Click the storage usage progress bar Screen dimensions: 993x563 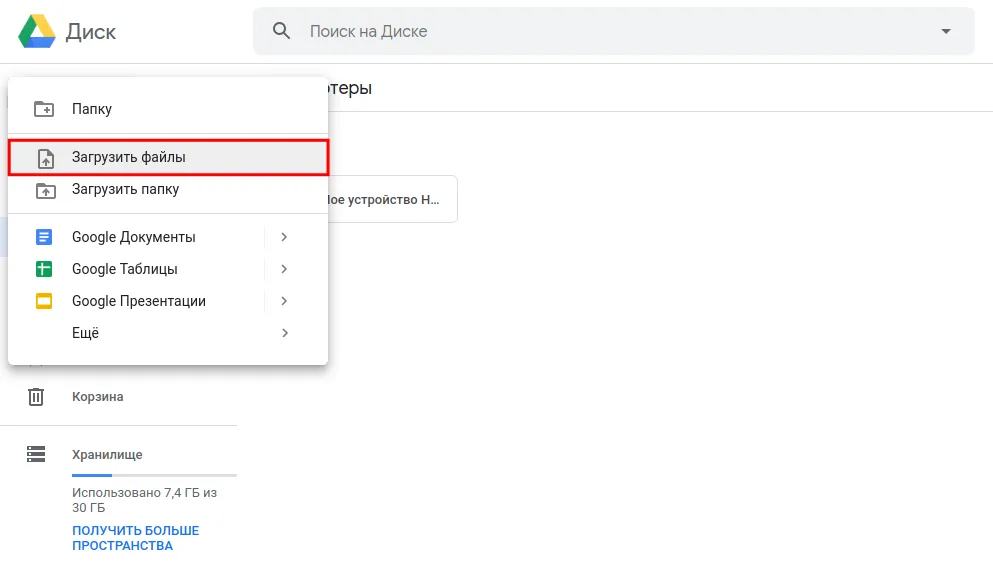point(154,475)
